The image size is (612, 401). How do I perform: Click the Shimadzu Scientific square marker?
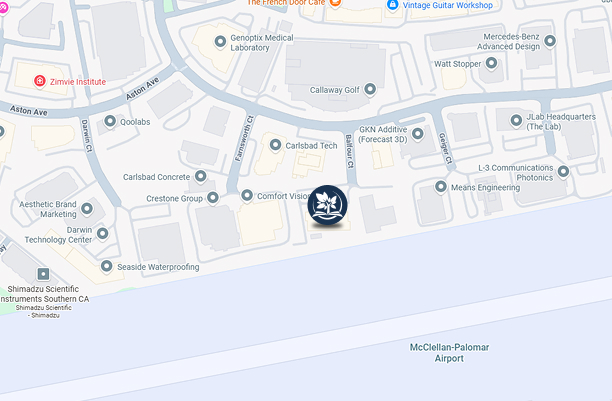coord(43,274)
